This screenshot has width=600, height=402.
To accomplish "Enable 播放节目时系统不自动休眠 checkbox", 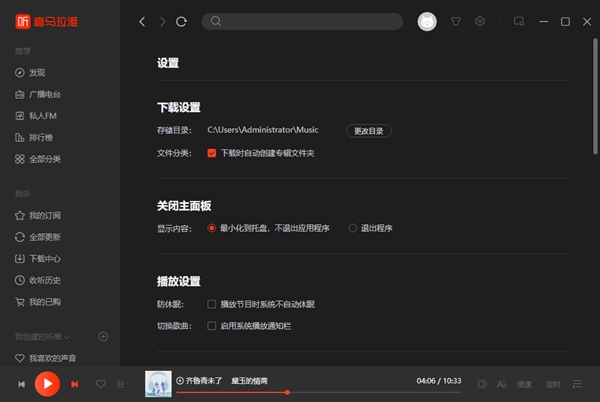I will (212, 304).
